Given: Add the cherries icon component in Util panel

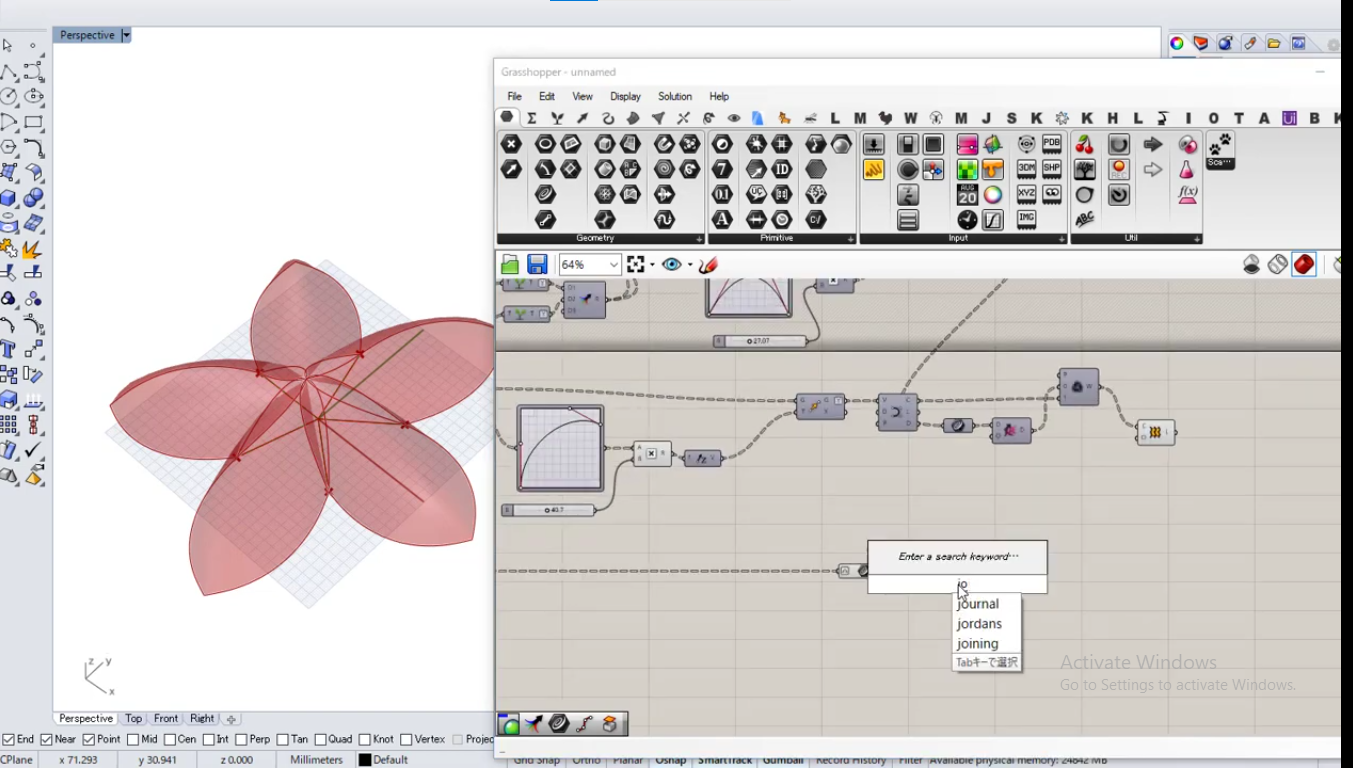Looking at the screenshot, I should click(x=1085, y=145).
